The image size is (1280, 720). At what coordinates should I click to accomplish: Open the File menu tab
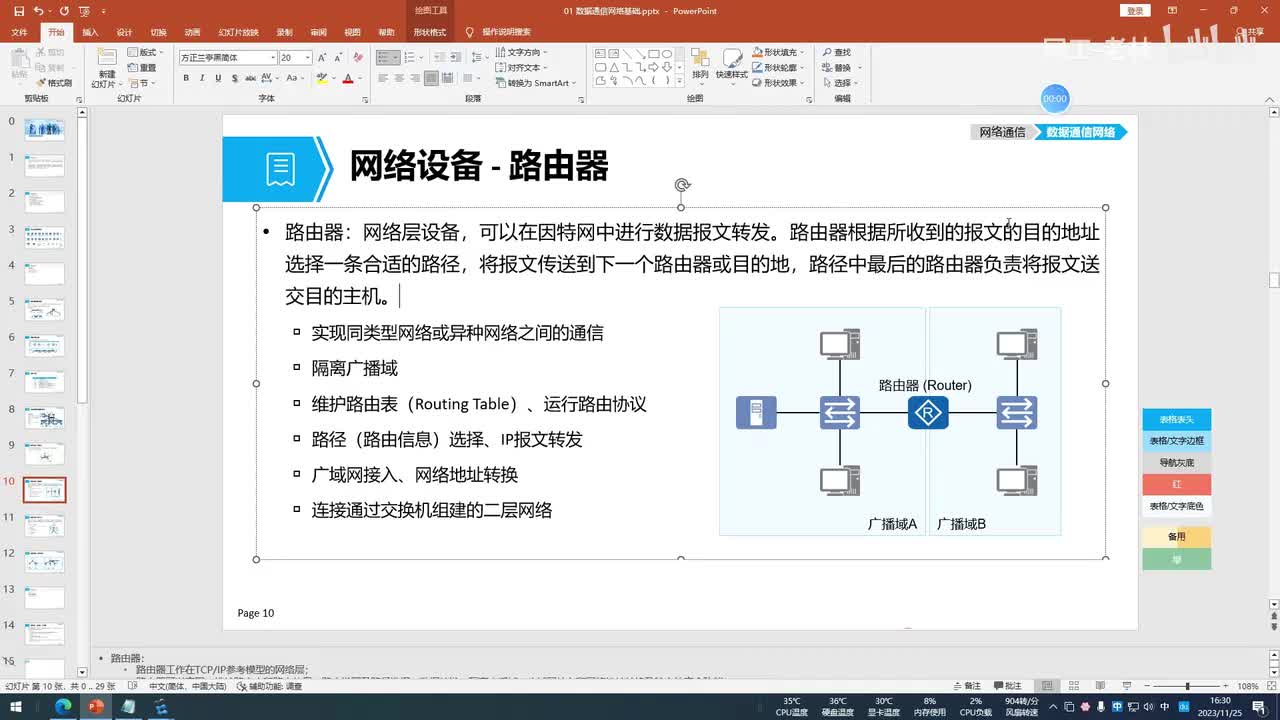(19, 32)
